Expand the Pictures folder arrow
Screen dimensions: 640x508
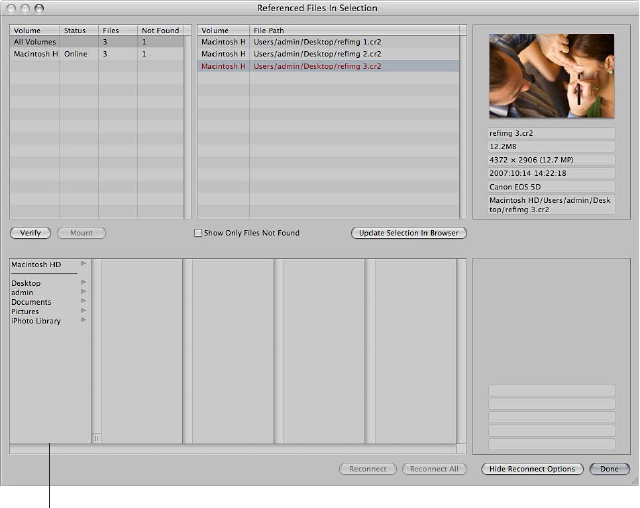click(83, 311)
